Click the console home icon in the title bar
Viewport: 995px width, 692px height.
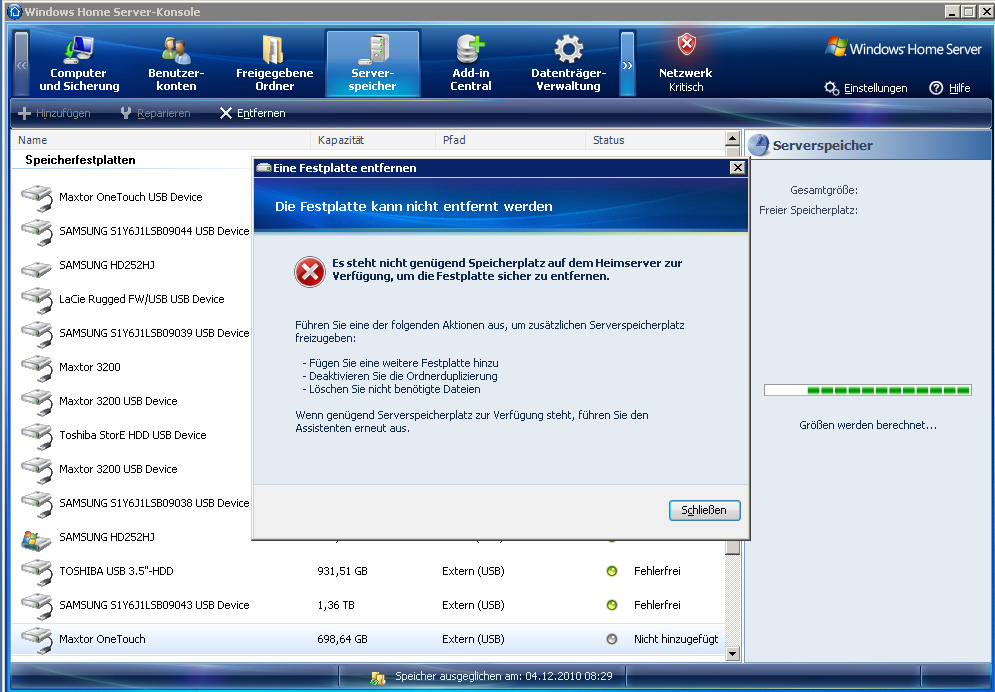click(14, 11)
